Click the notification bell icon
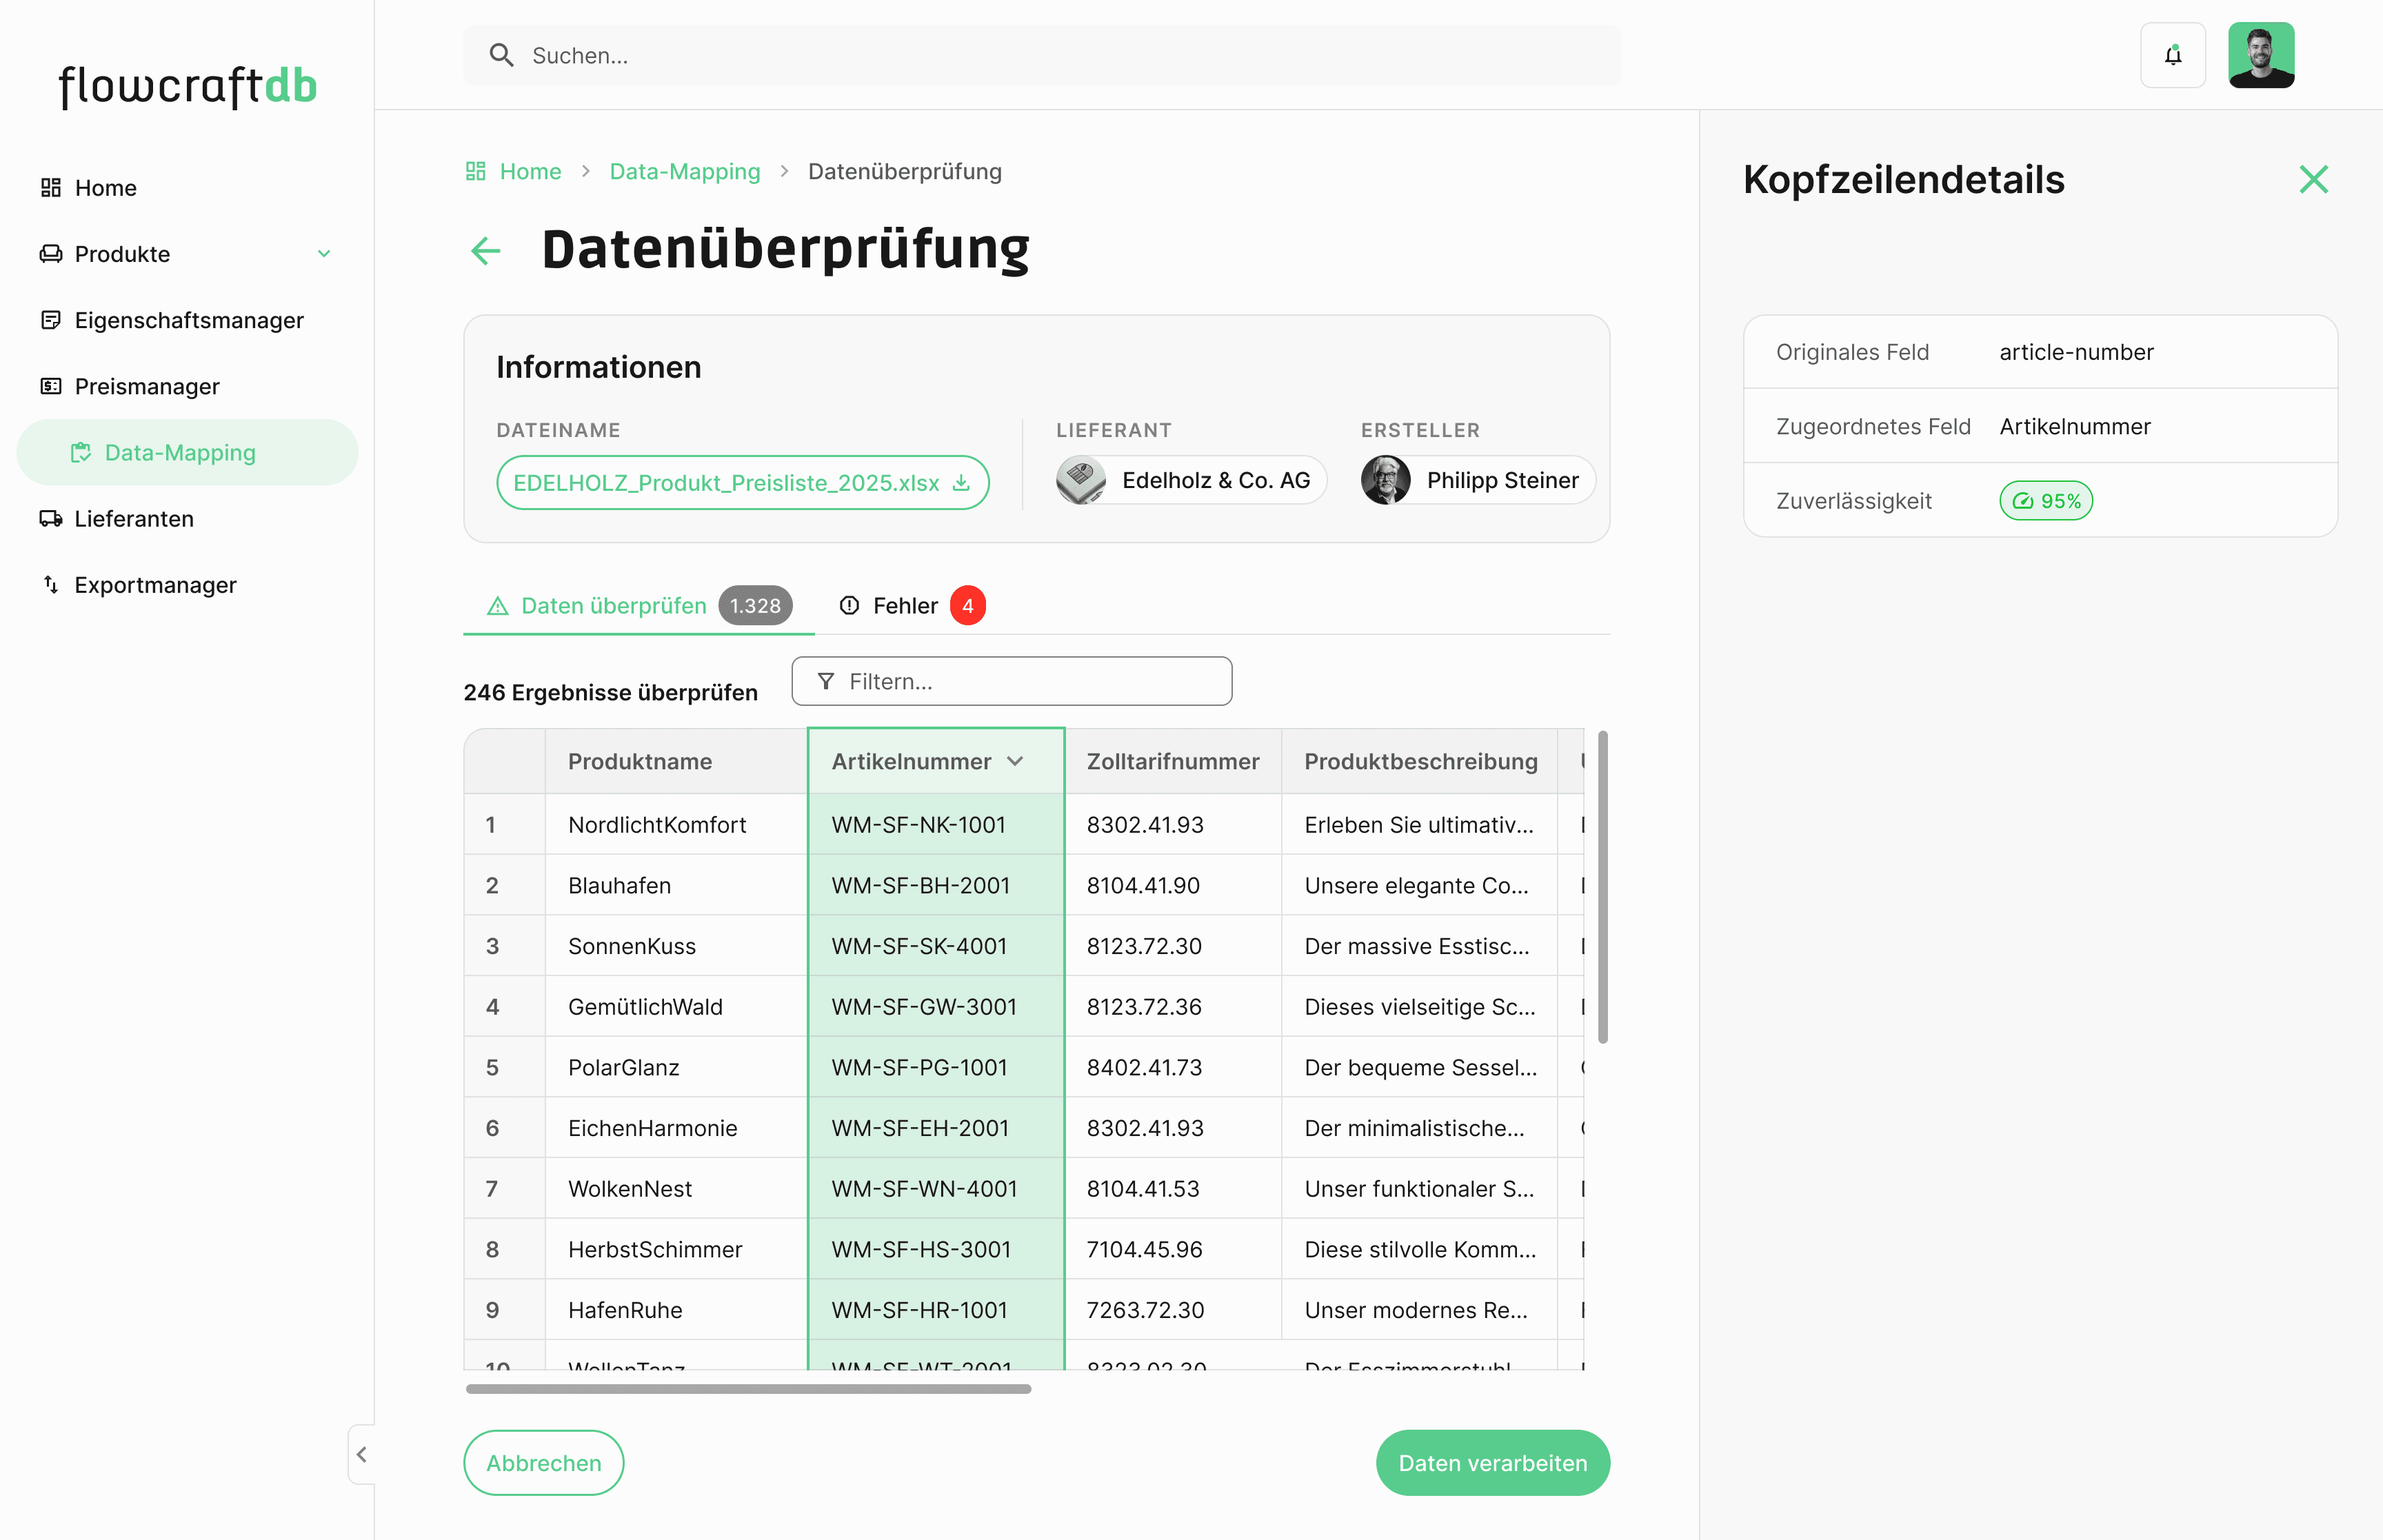 coord(2172,55)
